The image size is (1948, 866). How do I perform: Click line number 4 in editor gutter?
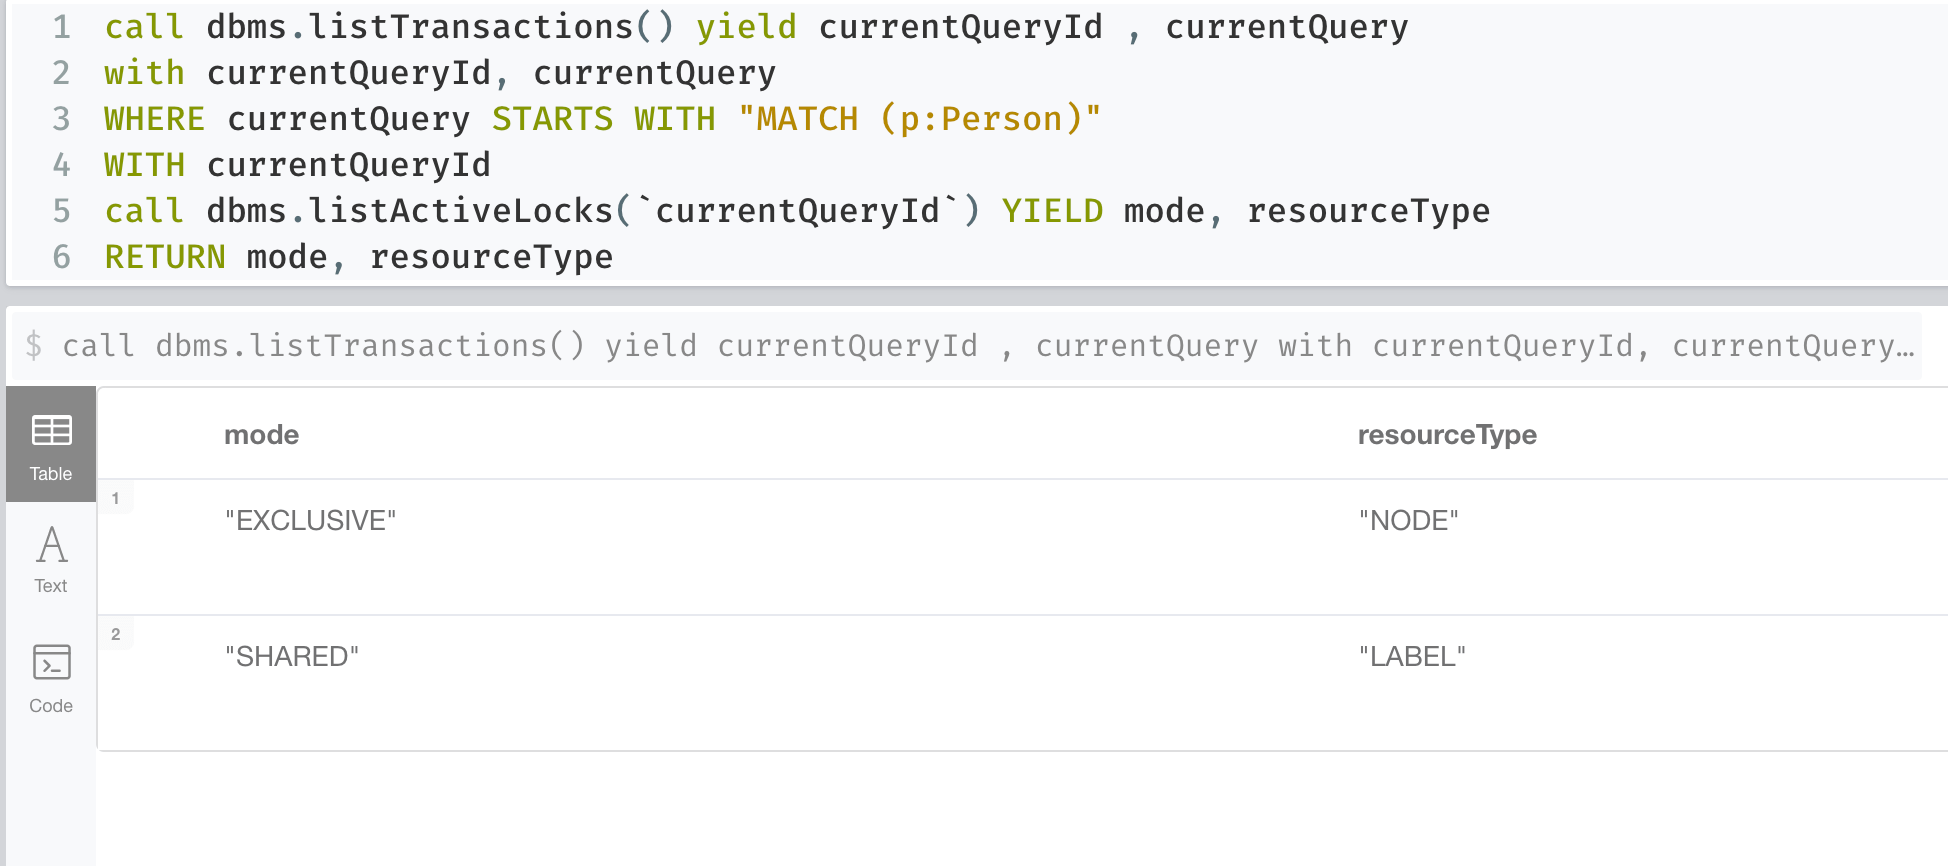point(62,165)
